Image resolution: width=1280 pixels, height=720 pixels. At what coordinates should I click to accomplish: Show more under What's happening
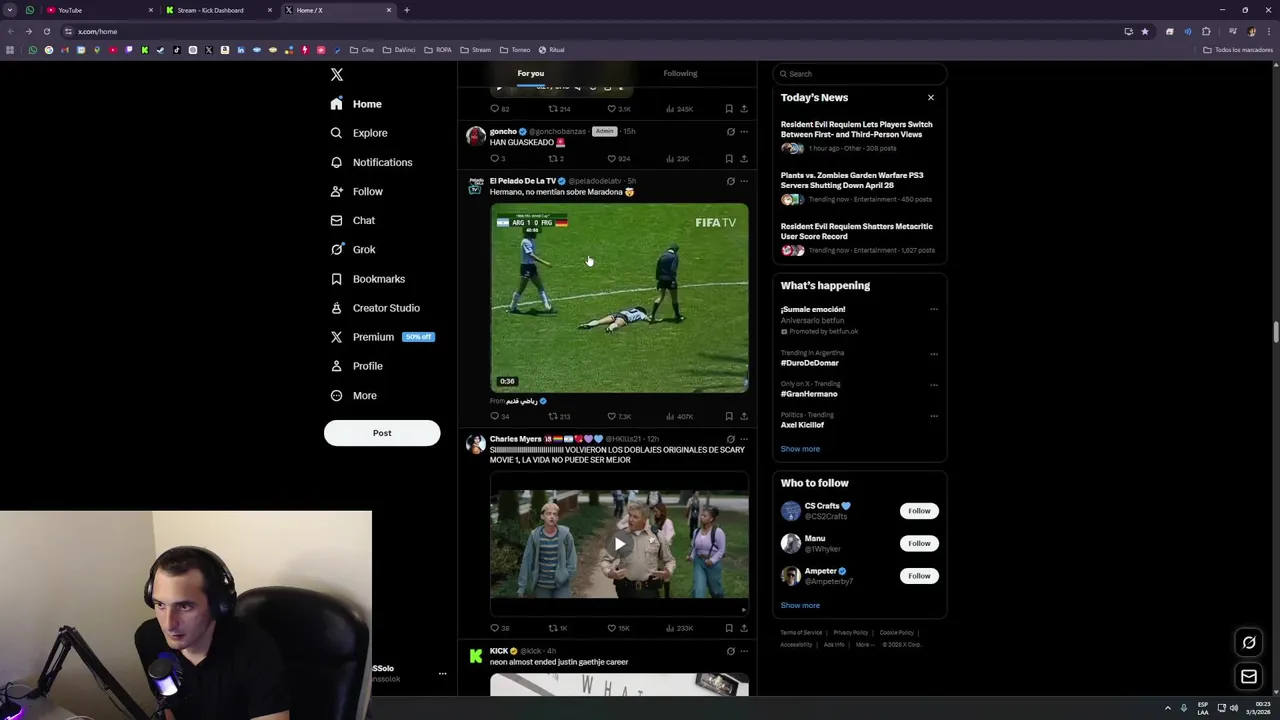pyautogui.click(x=800, y=449)
